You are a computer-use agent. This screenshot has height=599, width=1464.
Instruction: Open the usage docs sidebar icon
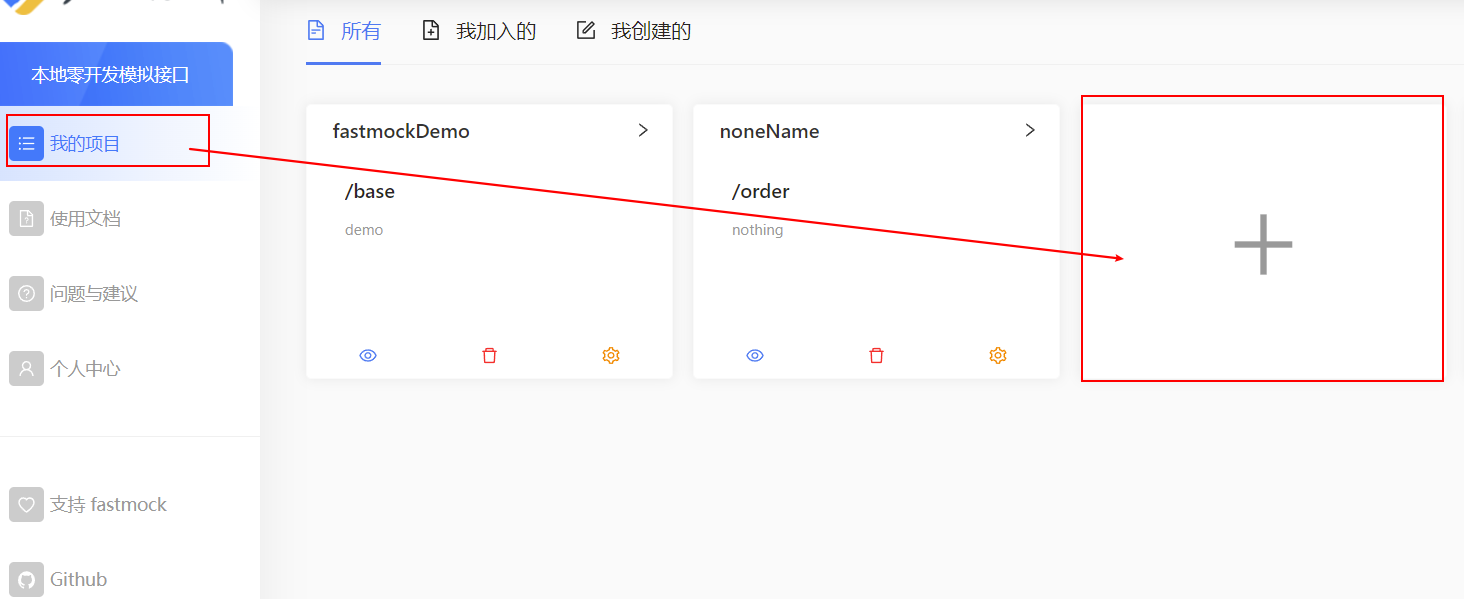[x=26, y=218]
